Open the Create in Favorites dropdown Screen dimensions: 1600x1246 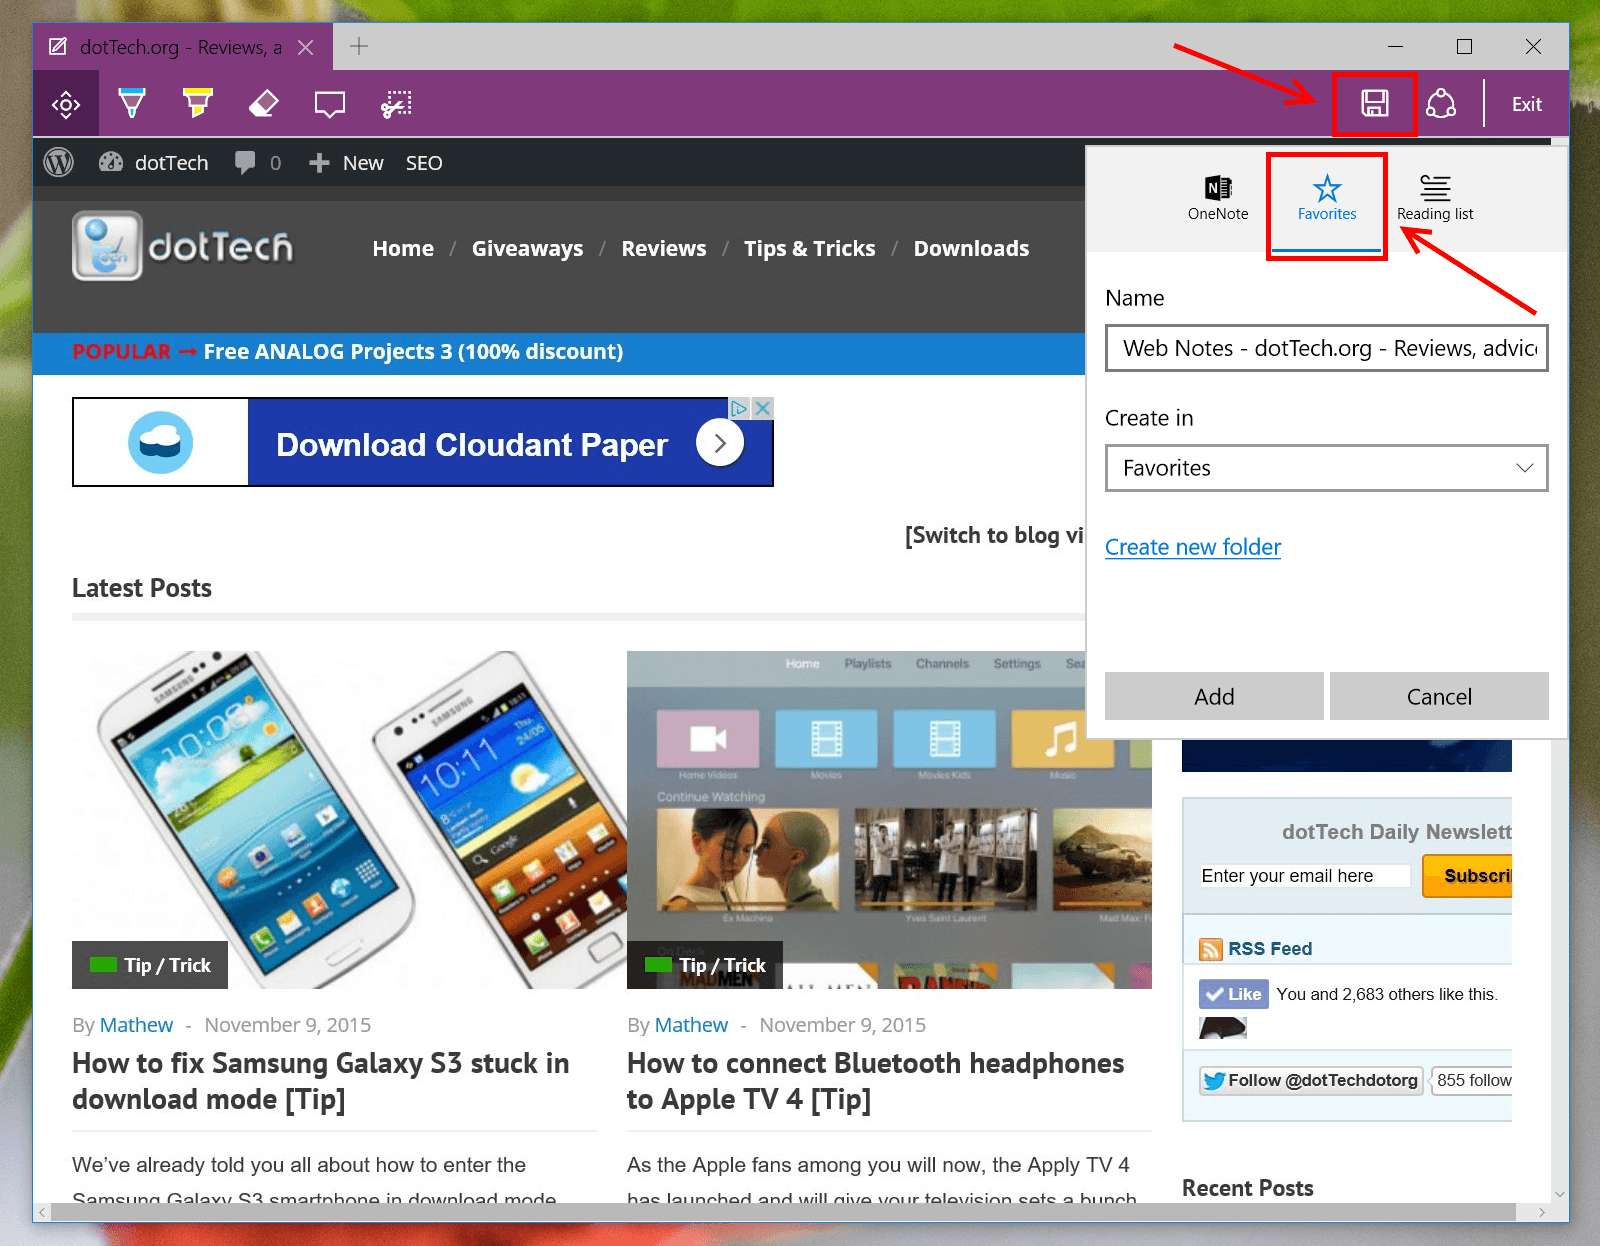(1327, 468)
